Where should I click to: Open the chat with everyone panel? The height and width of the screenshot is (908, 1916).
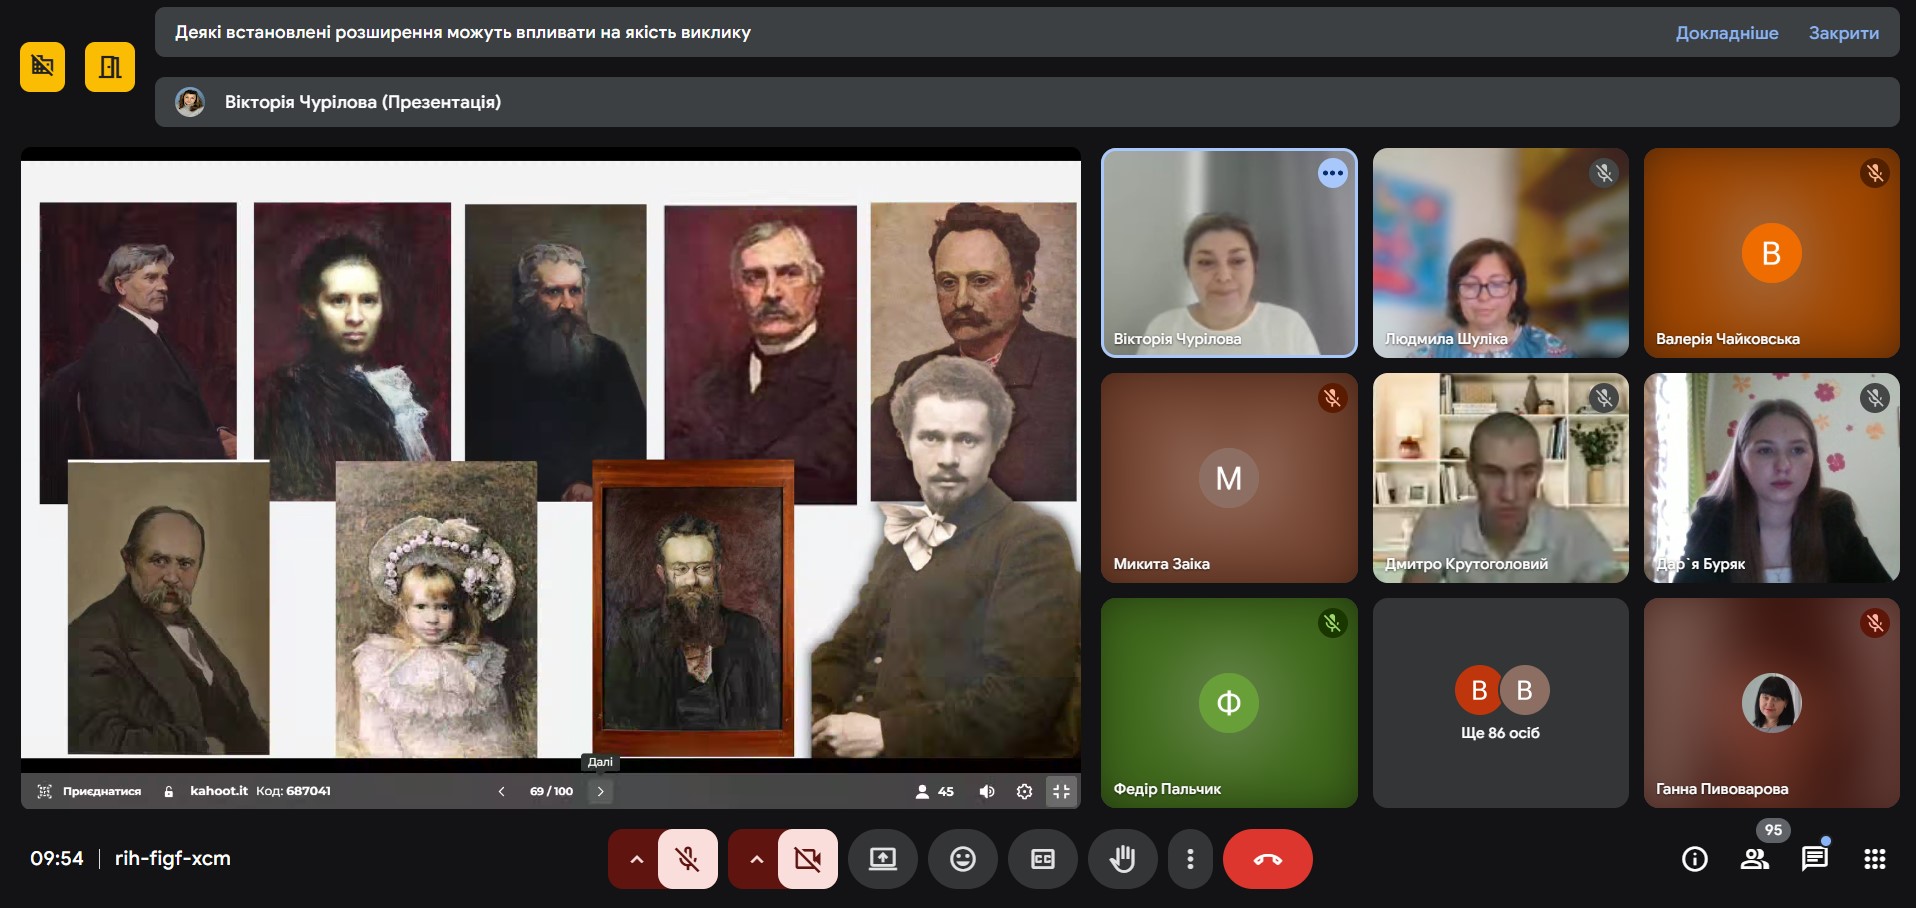1815,859
